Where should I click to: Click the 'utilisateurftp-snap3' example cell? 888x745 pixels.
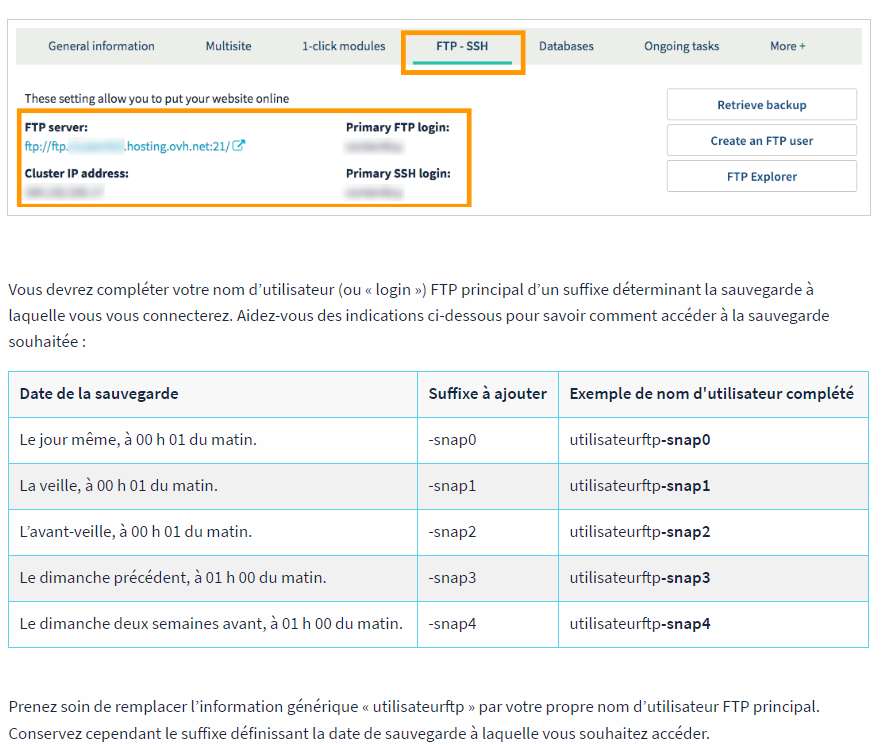pyautogui.click(x=639, y=578)
